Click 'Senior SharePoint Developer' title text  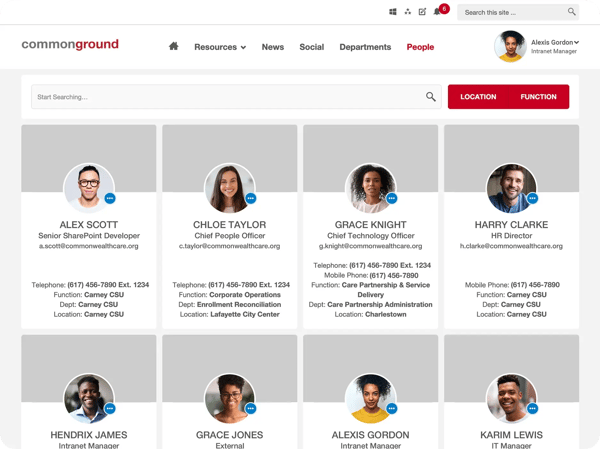coord(89,236)
